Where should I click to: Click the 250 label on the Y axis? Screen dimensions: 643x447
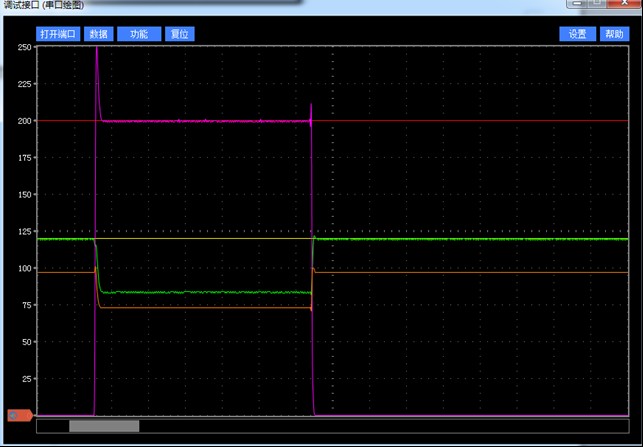[25, 47]
